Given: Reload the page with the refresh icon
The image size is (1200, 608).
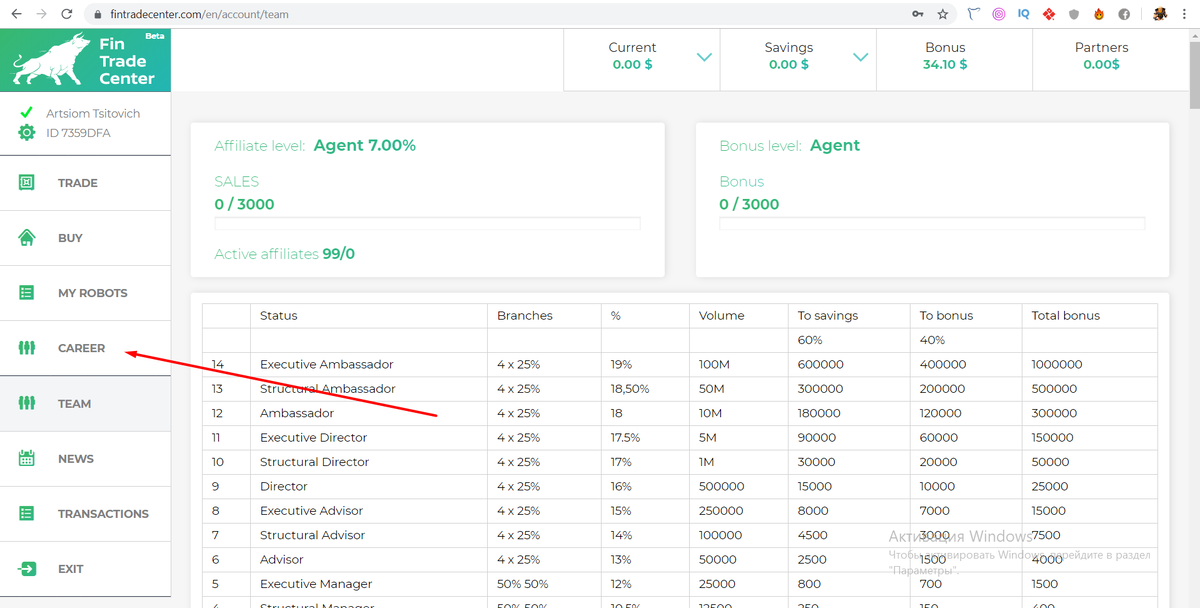Looking at the screenshot, I should point(66,14).
